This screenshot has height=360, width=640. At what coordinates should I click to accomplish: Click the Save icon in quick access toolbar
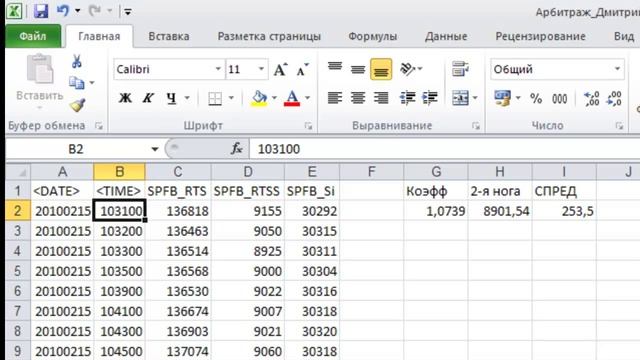pyautogui.click(x=41, y=11)
